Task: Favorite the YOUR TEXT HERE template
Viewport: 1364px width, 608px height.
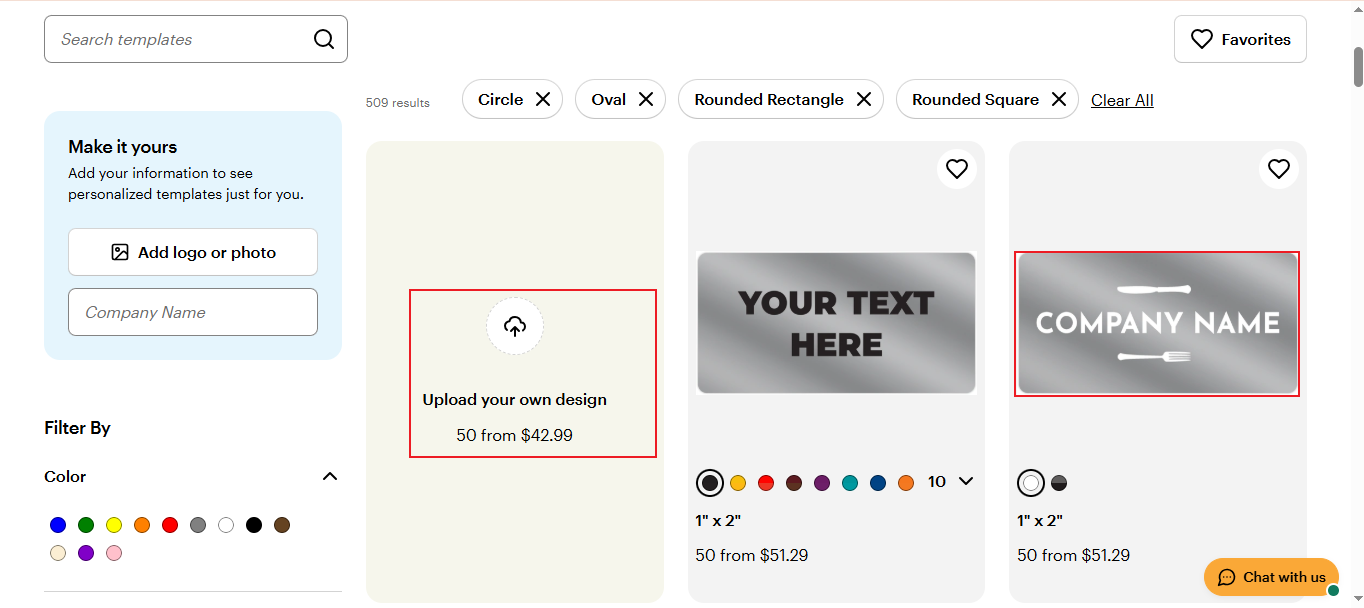Action: 957,169
